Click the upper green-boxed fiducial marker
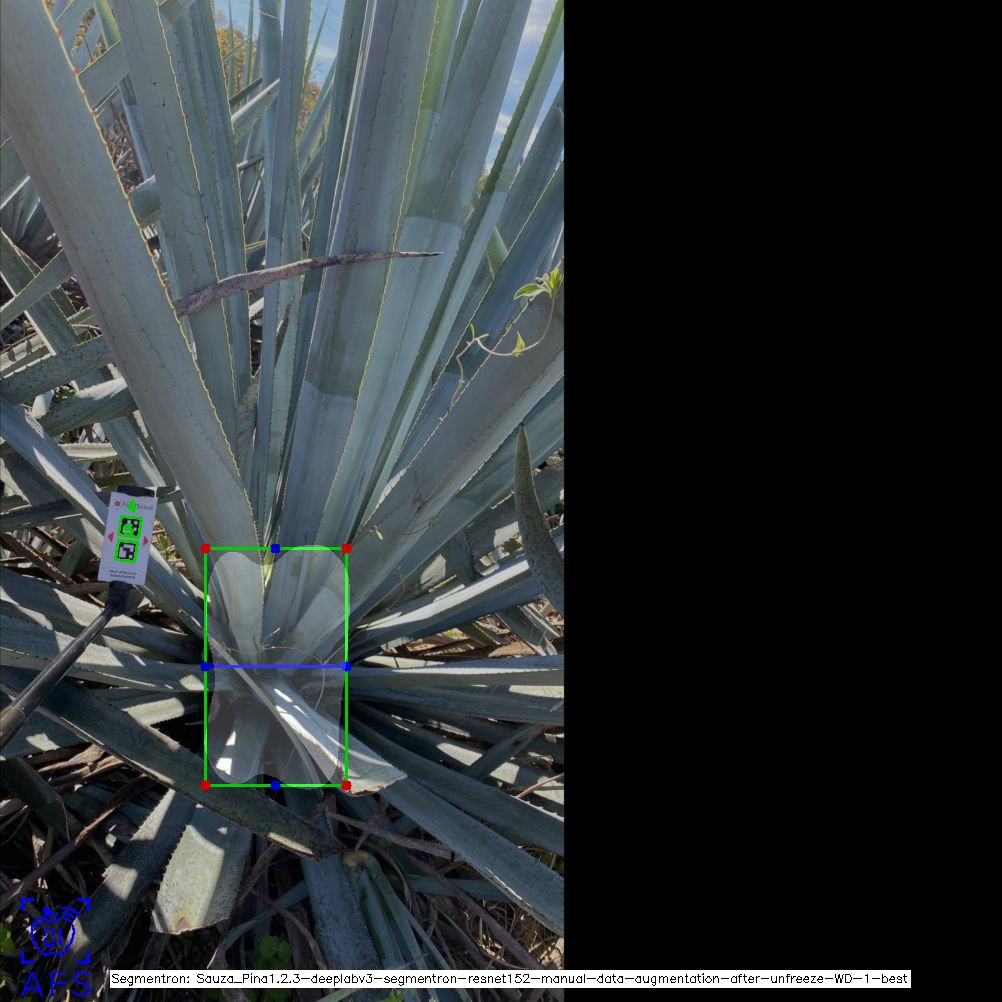The height and width of the screenshot is (1002, 1002). pos(131,527)
